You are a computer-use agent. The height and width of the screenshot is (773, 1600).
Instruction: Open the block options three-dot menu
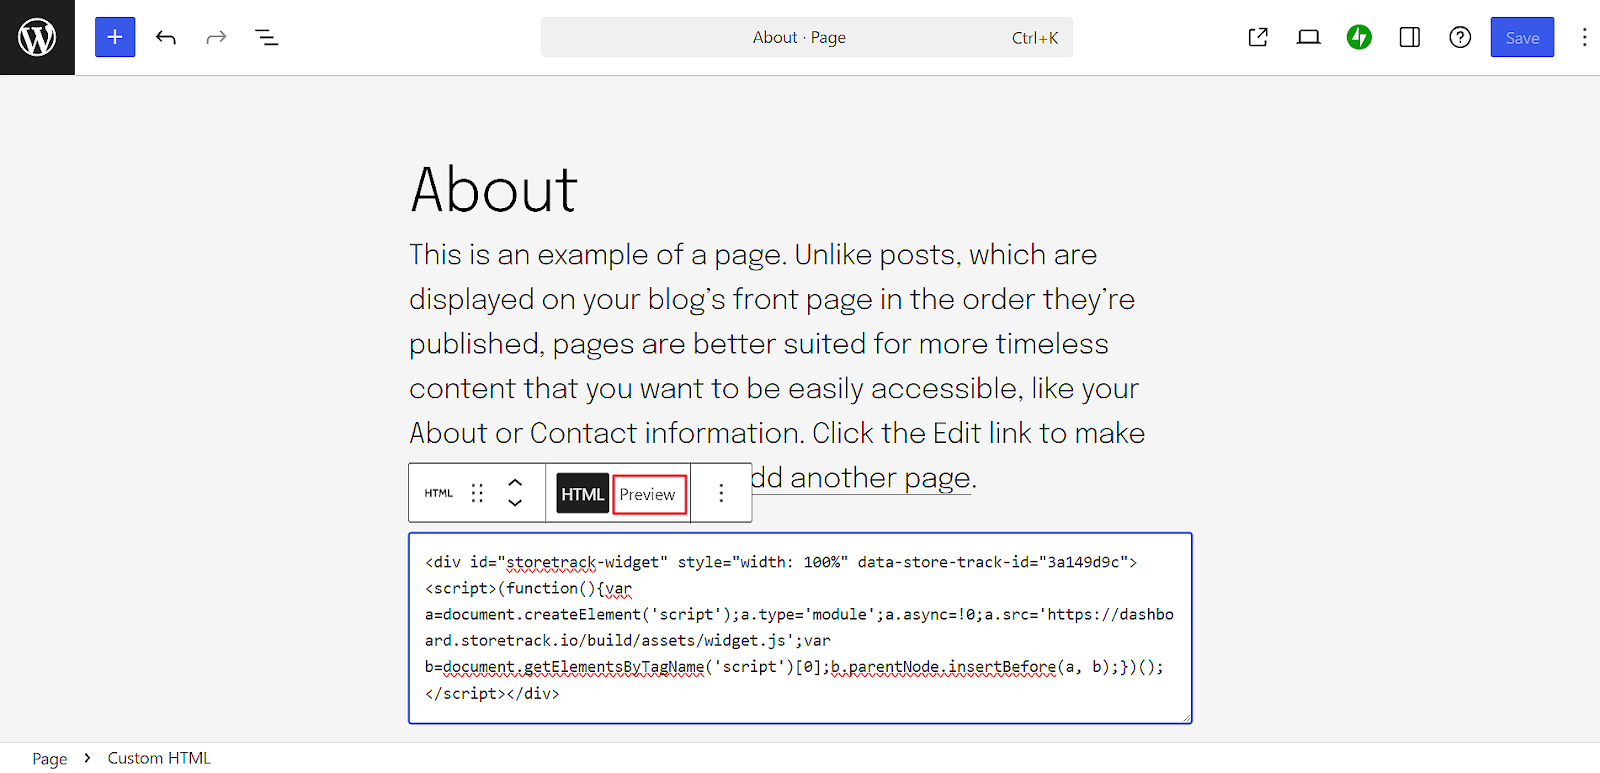(721, 493)
